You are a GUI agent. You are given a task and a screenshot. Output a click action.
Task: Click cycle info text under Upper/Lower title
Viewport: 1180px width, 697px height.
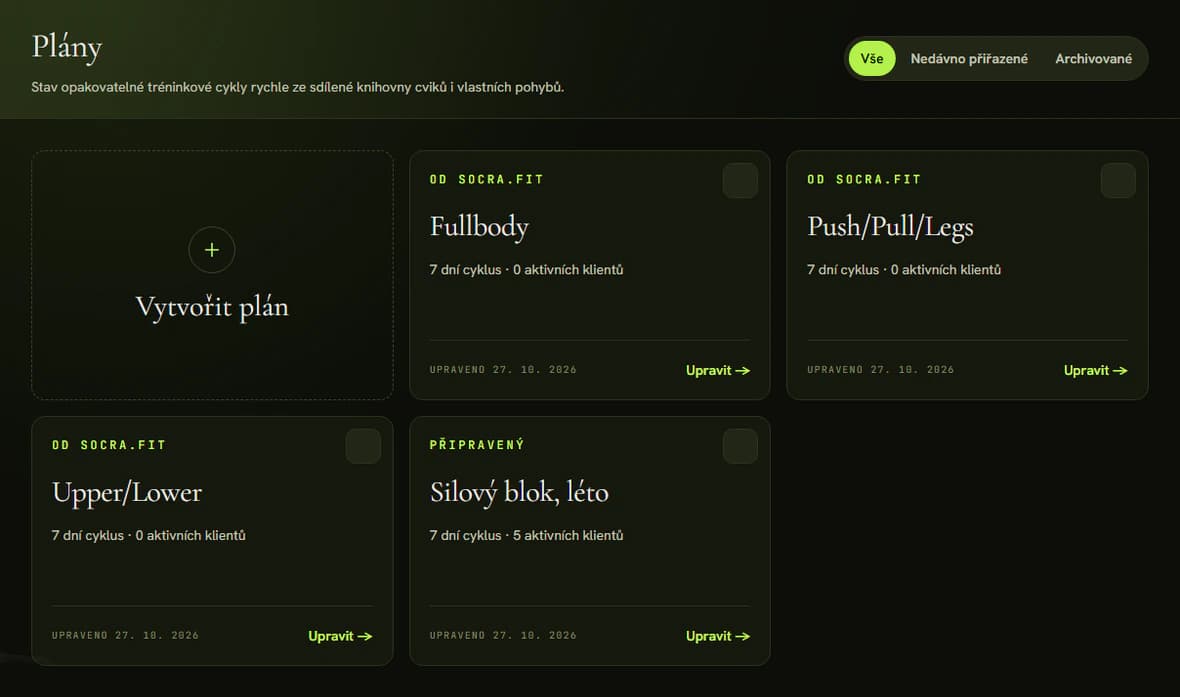click(x=148, y=535)
